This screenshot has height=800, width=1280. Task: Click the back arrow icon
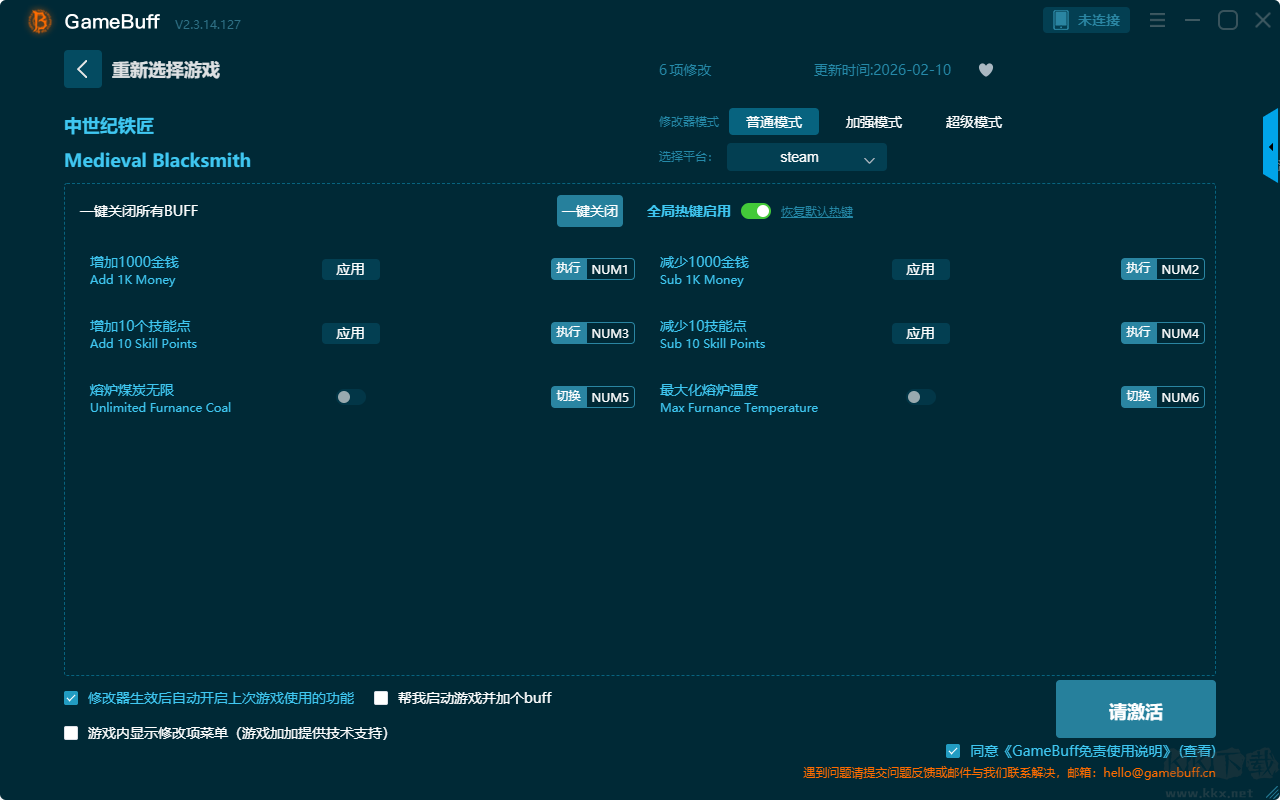point(83,69)
